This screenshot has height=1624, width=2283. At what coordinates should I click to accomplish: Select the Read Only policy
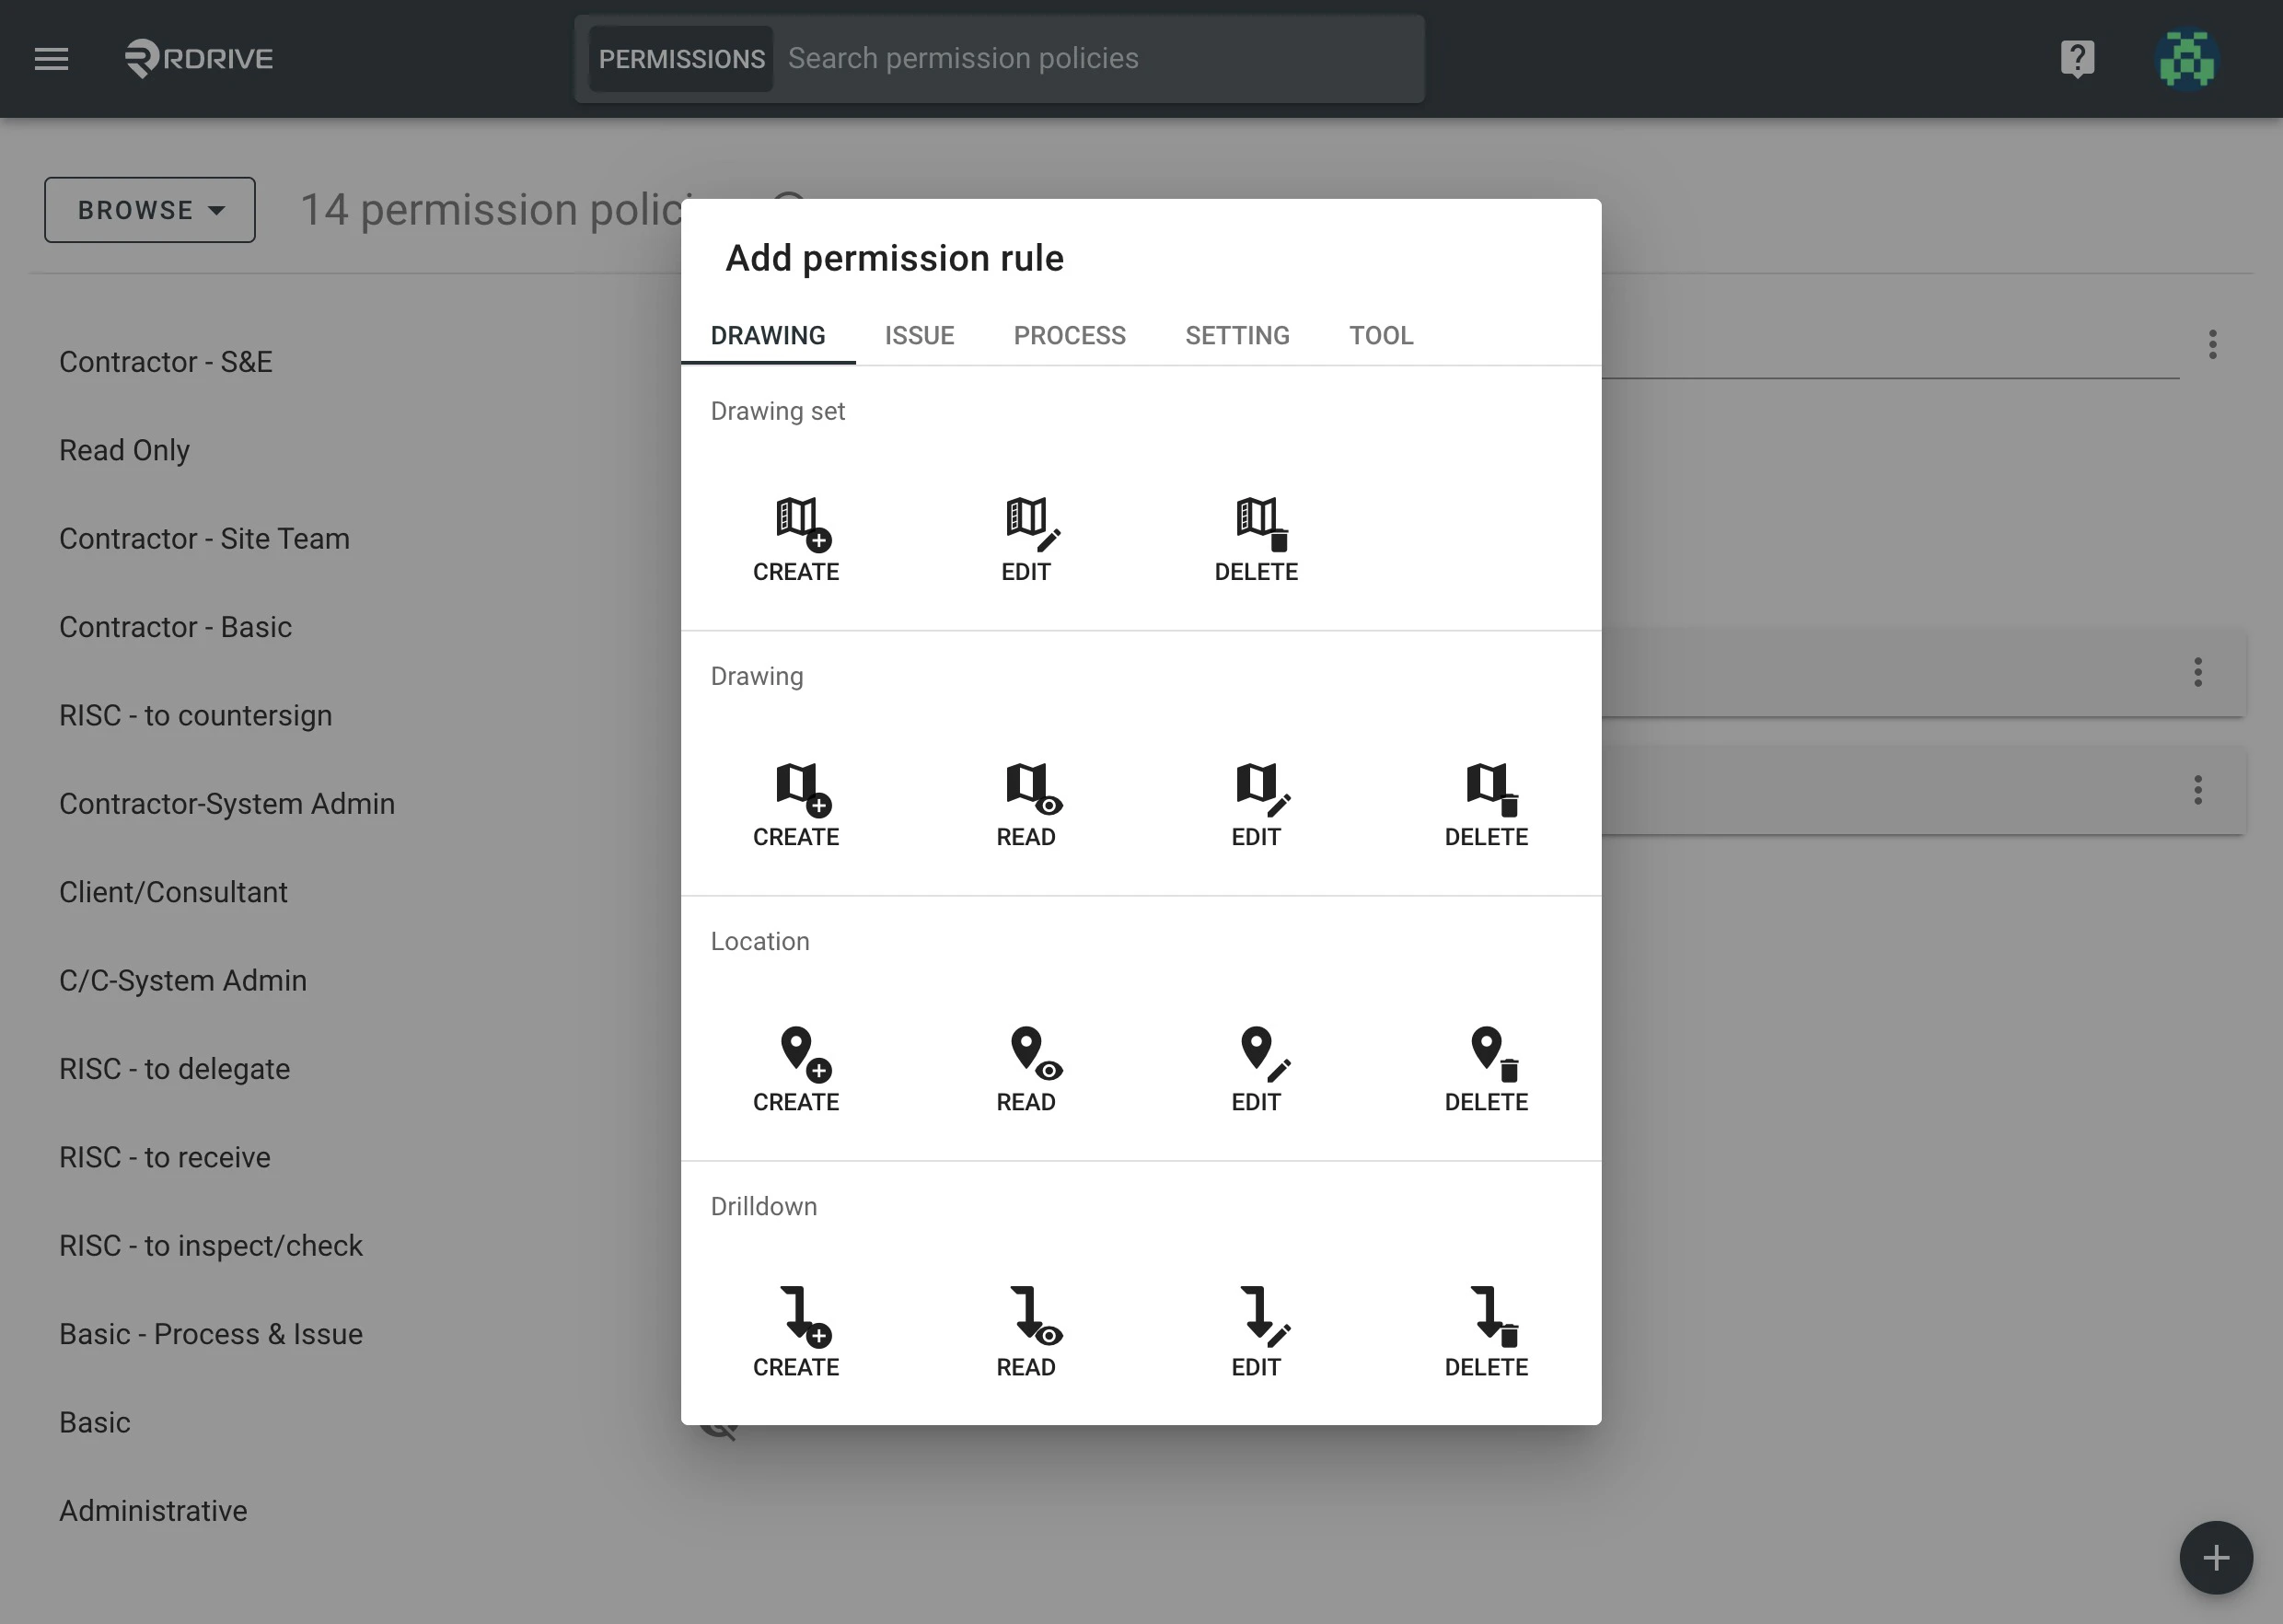(124, 450)
